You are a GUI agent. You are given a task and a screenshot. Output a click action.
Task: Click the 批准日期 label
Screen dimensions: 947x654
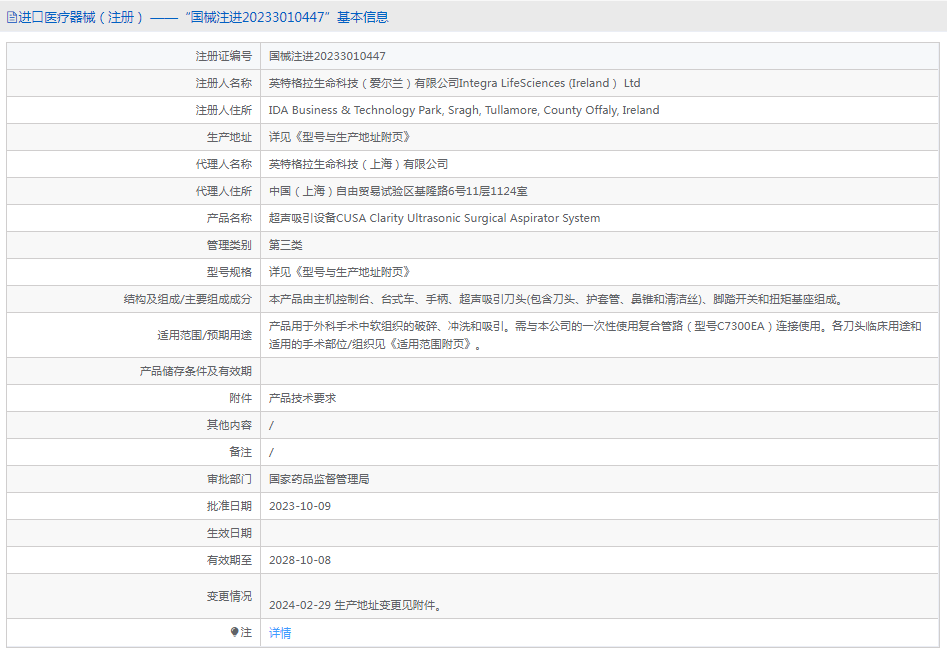pos(229,506)
